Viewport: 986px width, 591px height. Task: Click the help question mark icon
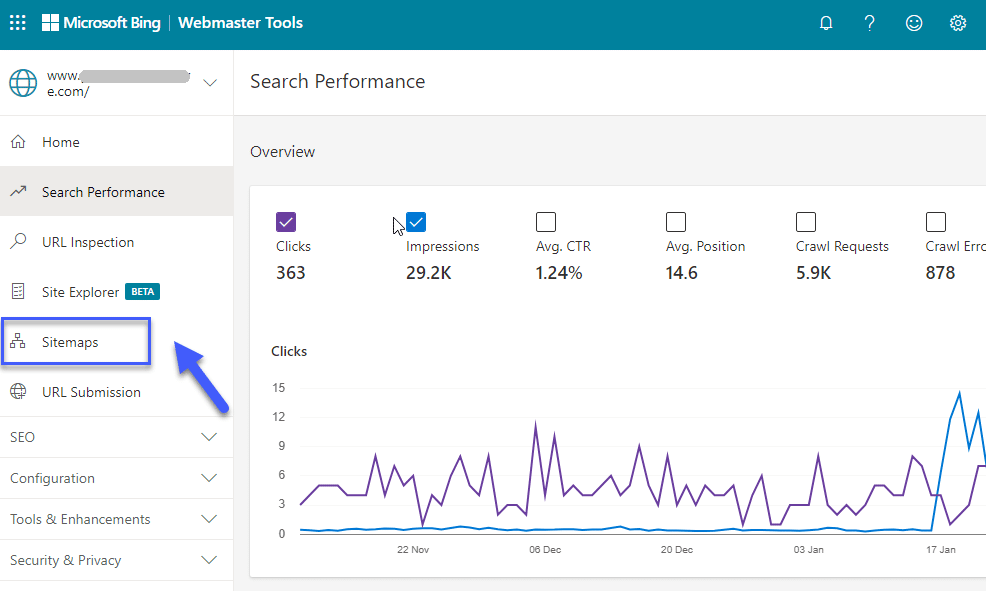pos(870,23)
